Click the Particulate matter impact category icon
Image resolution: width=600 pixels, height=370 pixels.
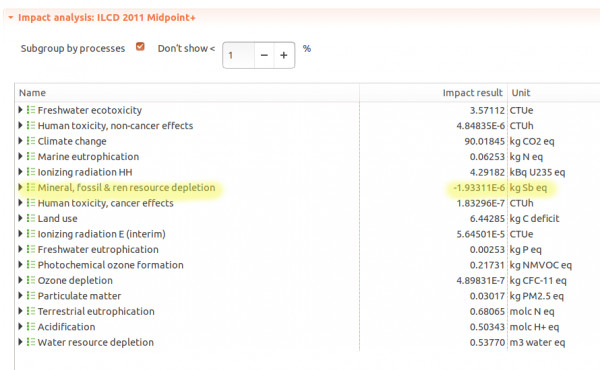click(31, 295)
